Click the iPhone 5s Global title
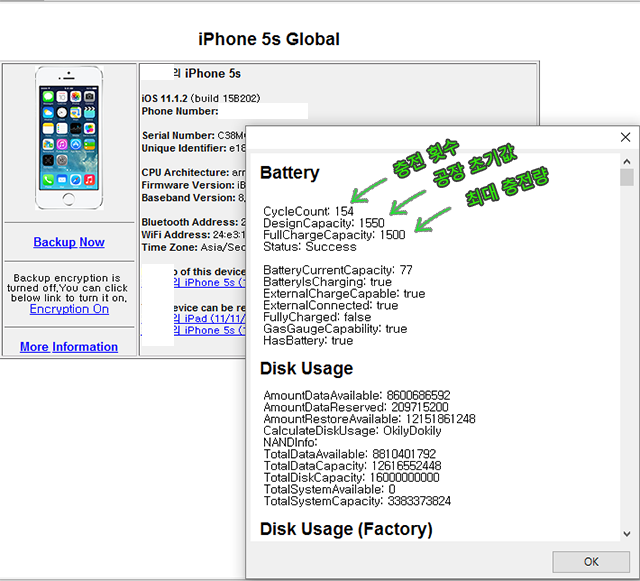 click(x=269, y=39)
